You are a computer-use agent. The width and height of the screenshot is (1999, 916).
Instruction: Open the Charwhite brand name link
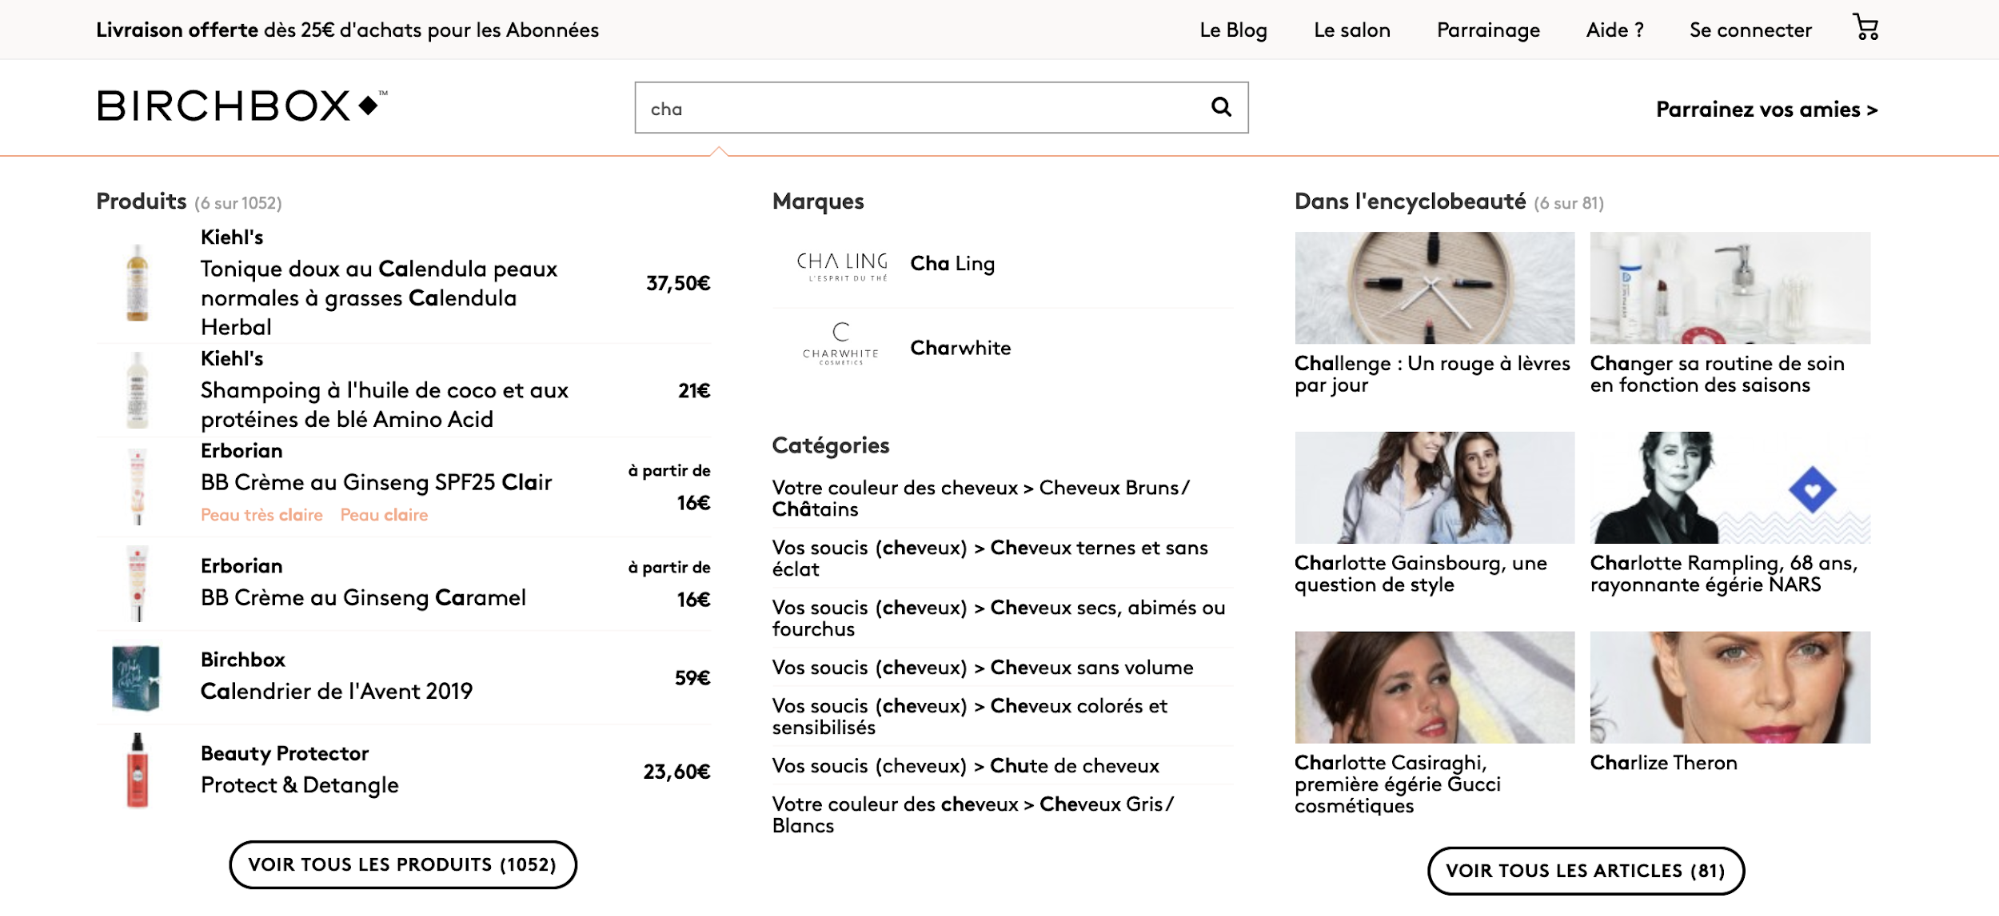tap(960, 348)
